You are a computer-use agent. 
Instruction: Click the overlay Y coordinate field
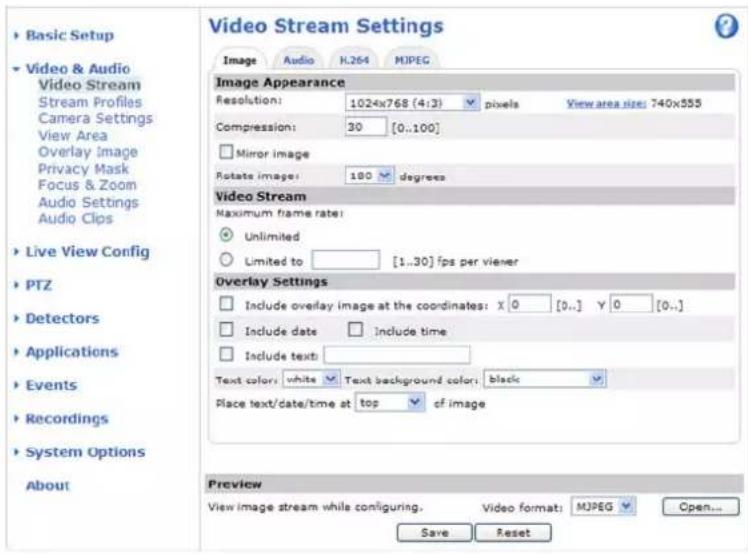[631, 304]
